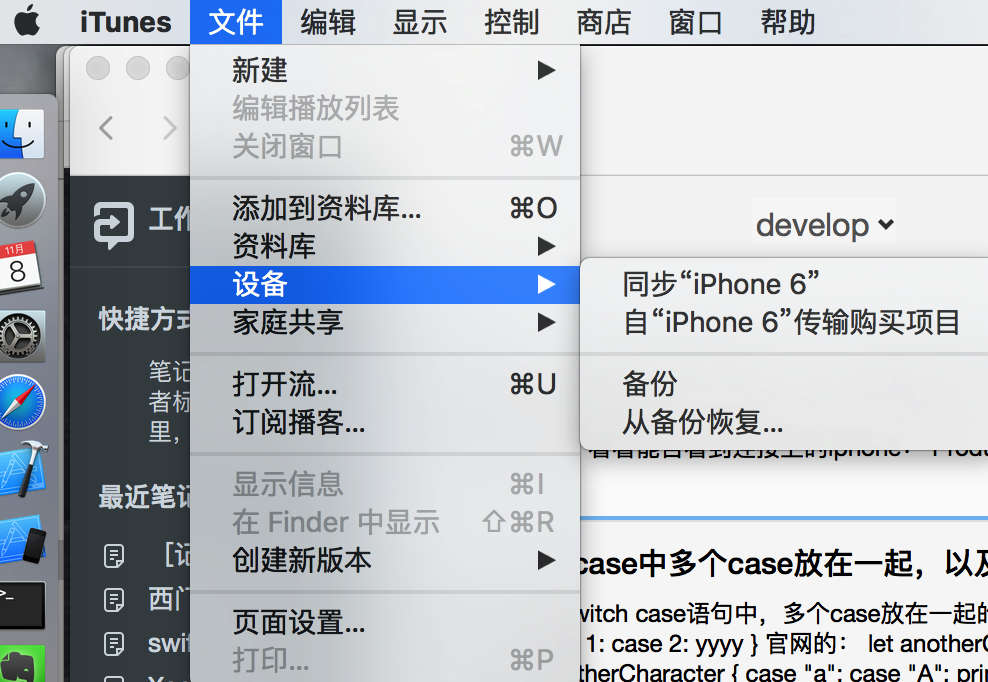Image resolution: width=988 pixels, height=682 pixels.
Task: Open System Preferences gear in Dock
Action: point(22,336)
